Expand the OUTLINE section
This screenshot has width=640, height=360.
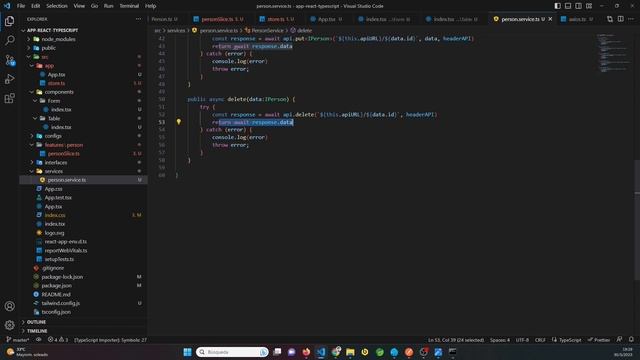36,322
